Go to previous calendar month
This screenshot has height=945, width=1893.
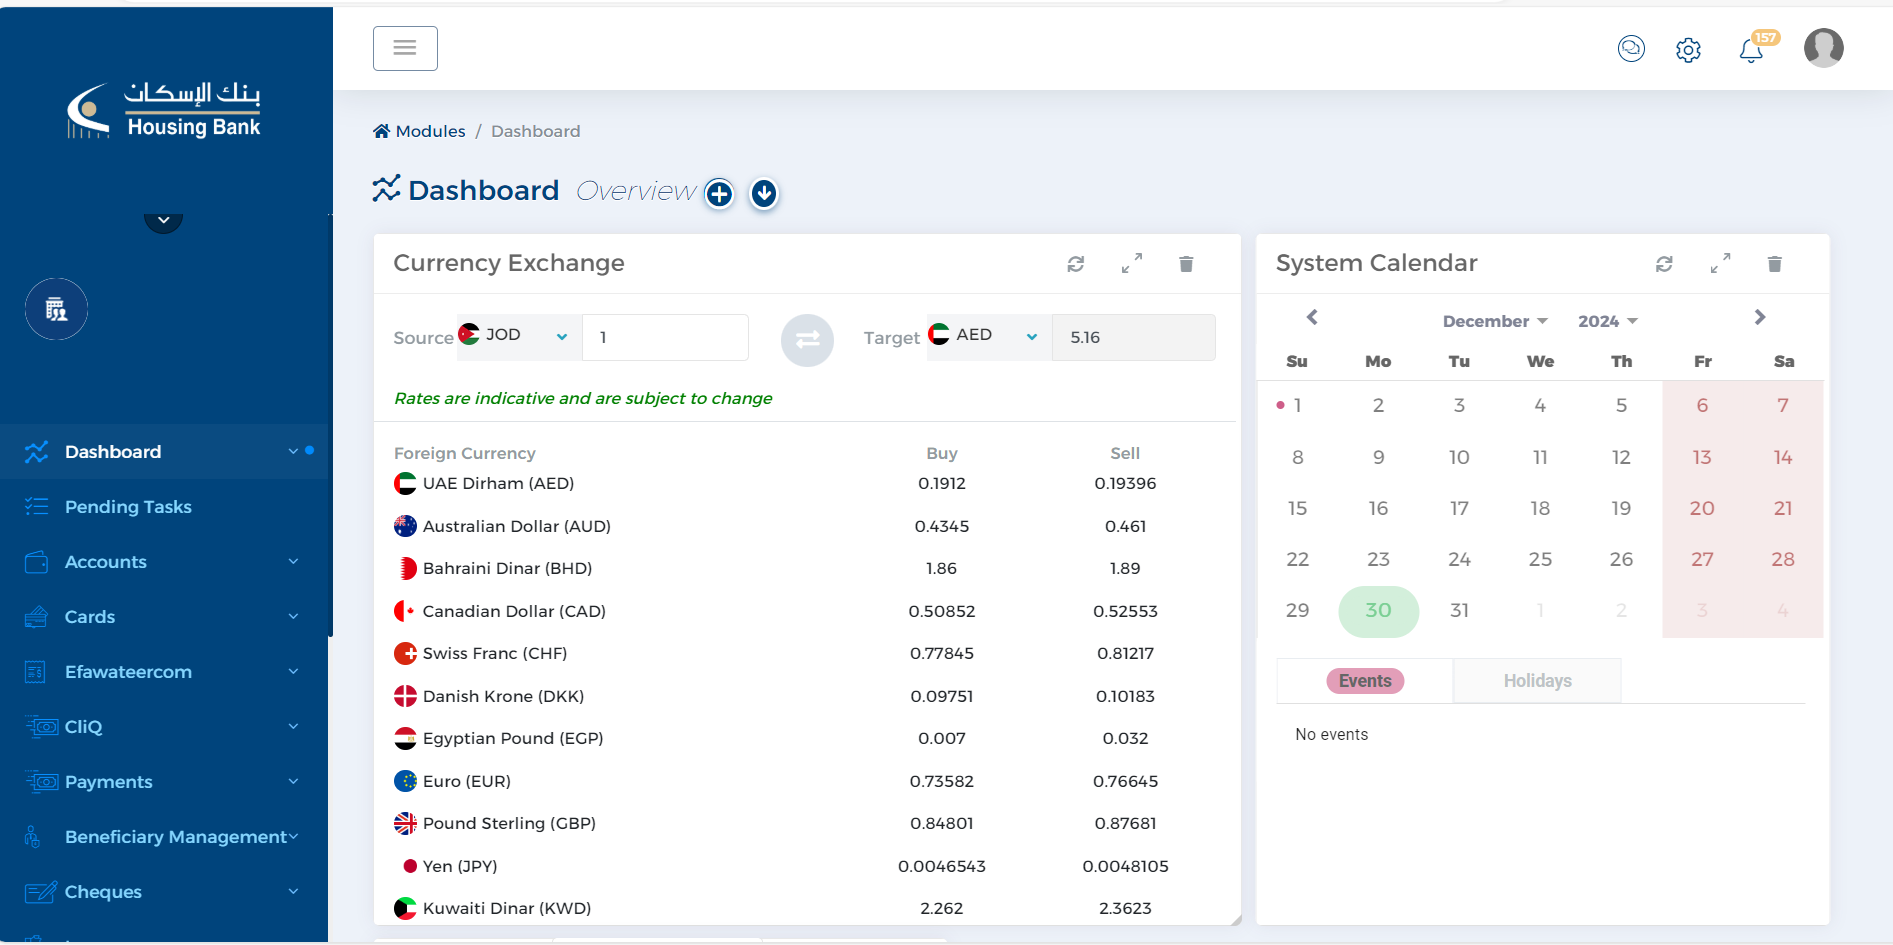click(1312, 317)
